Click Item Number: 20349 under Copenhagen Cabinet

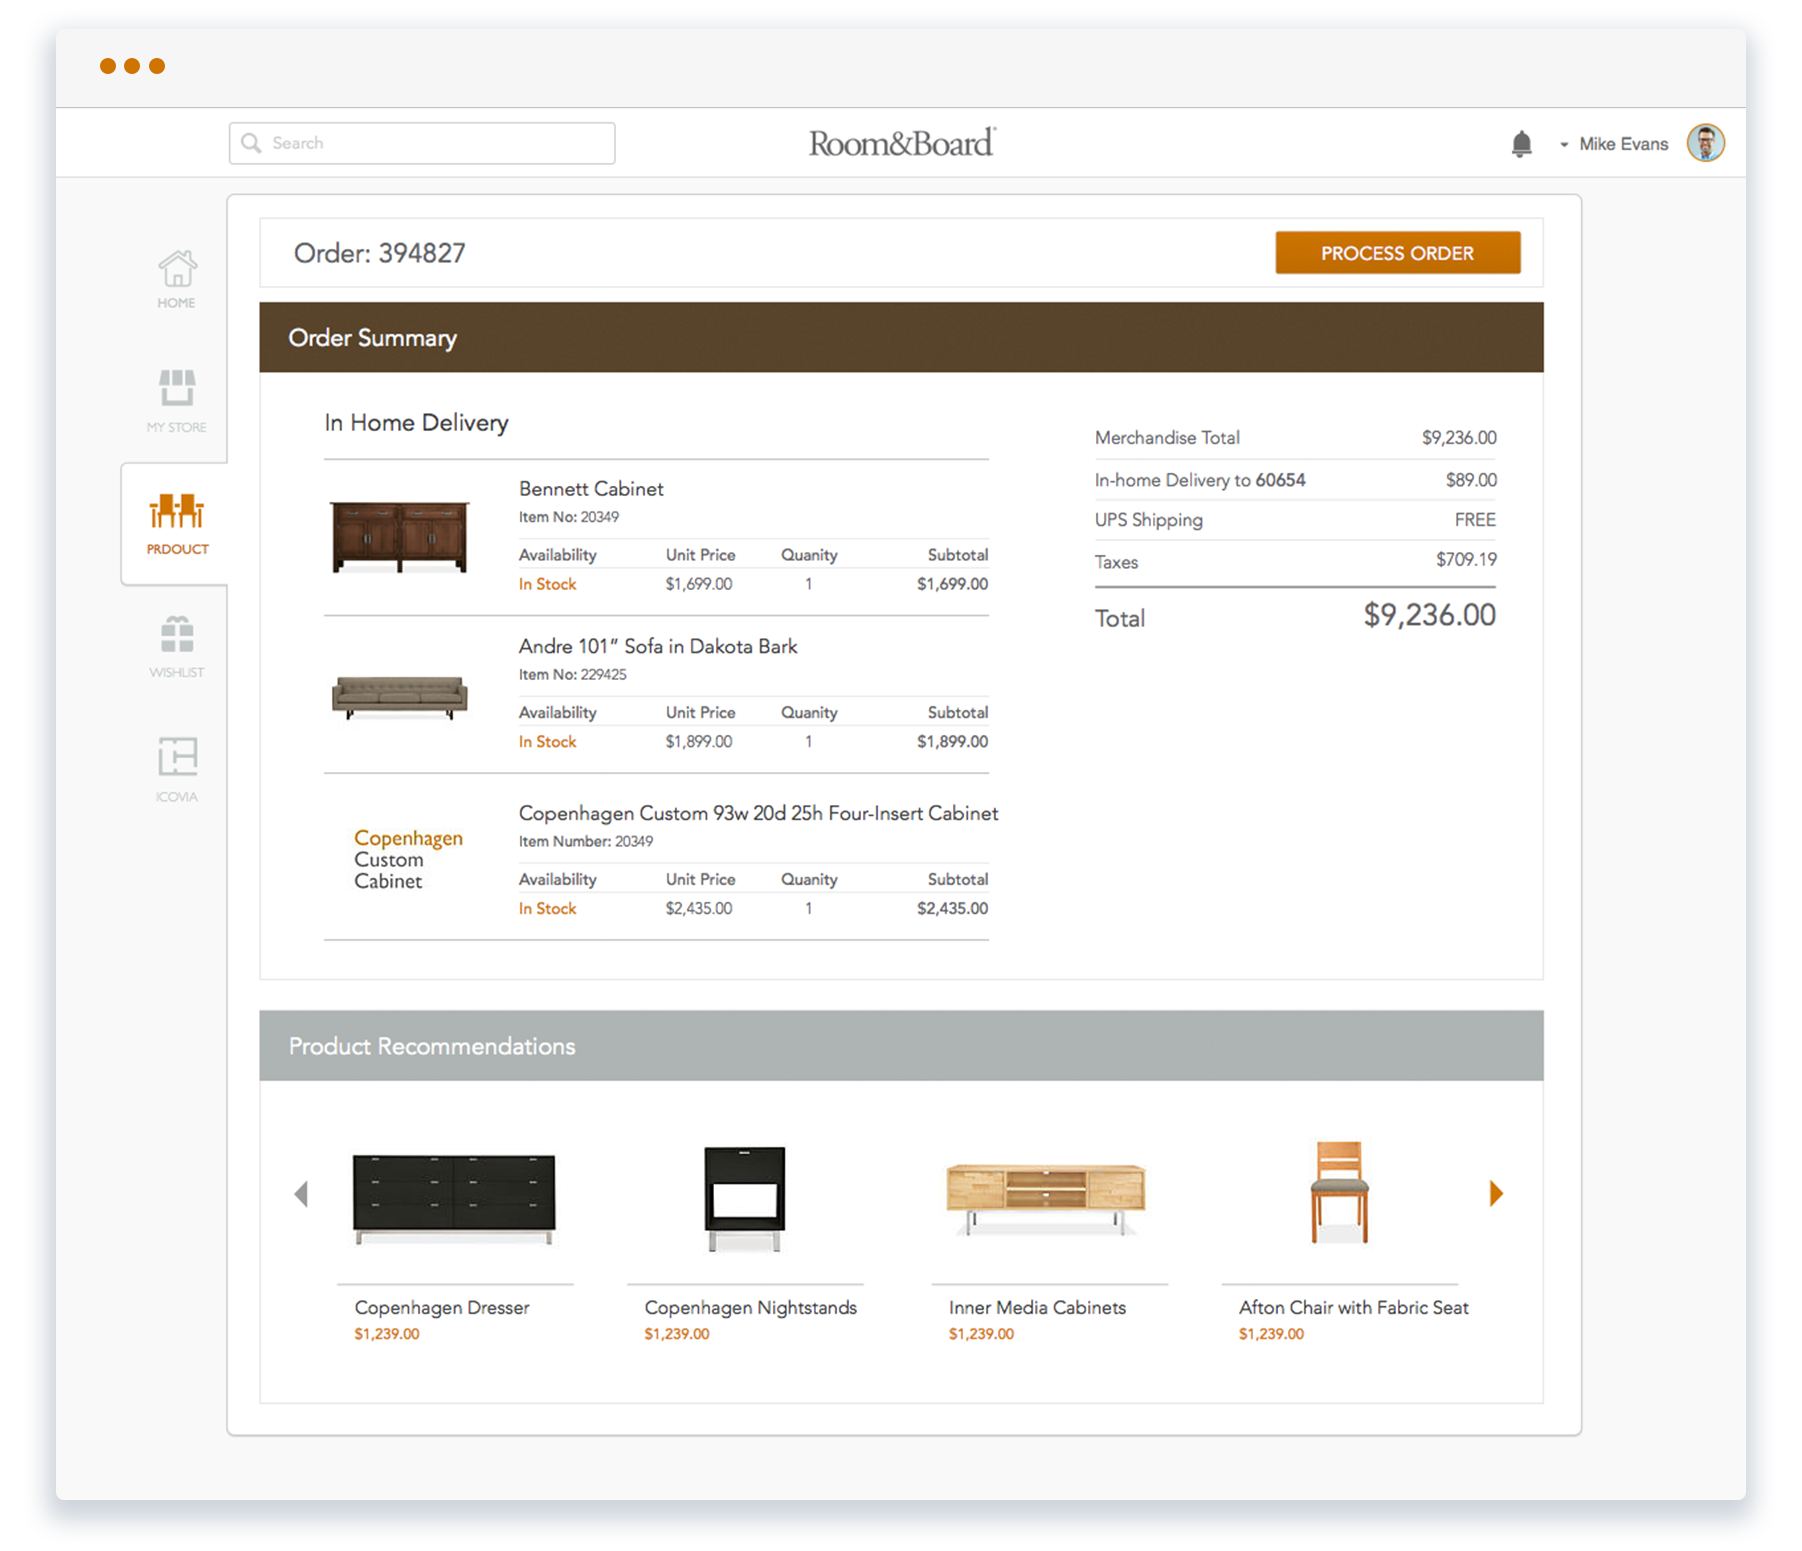click(x=586, y=842)
